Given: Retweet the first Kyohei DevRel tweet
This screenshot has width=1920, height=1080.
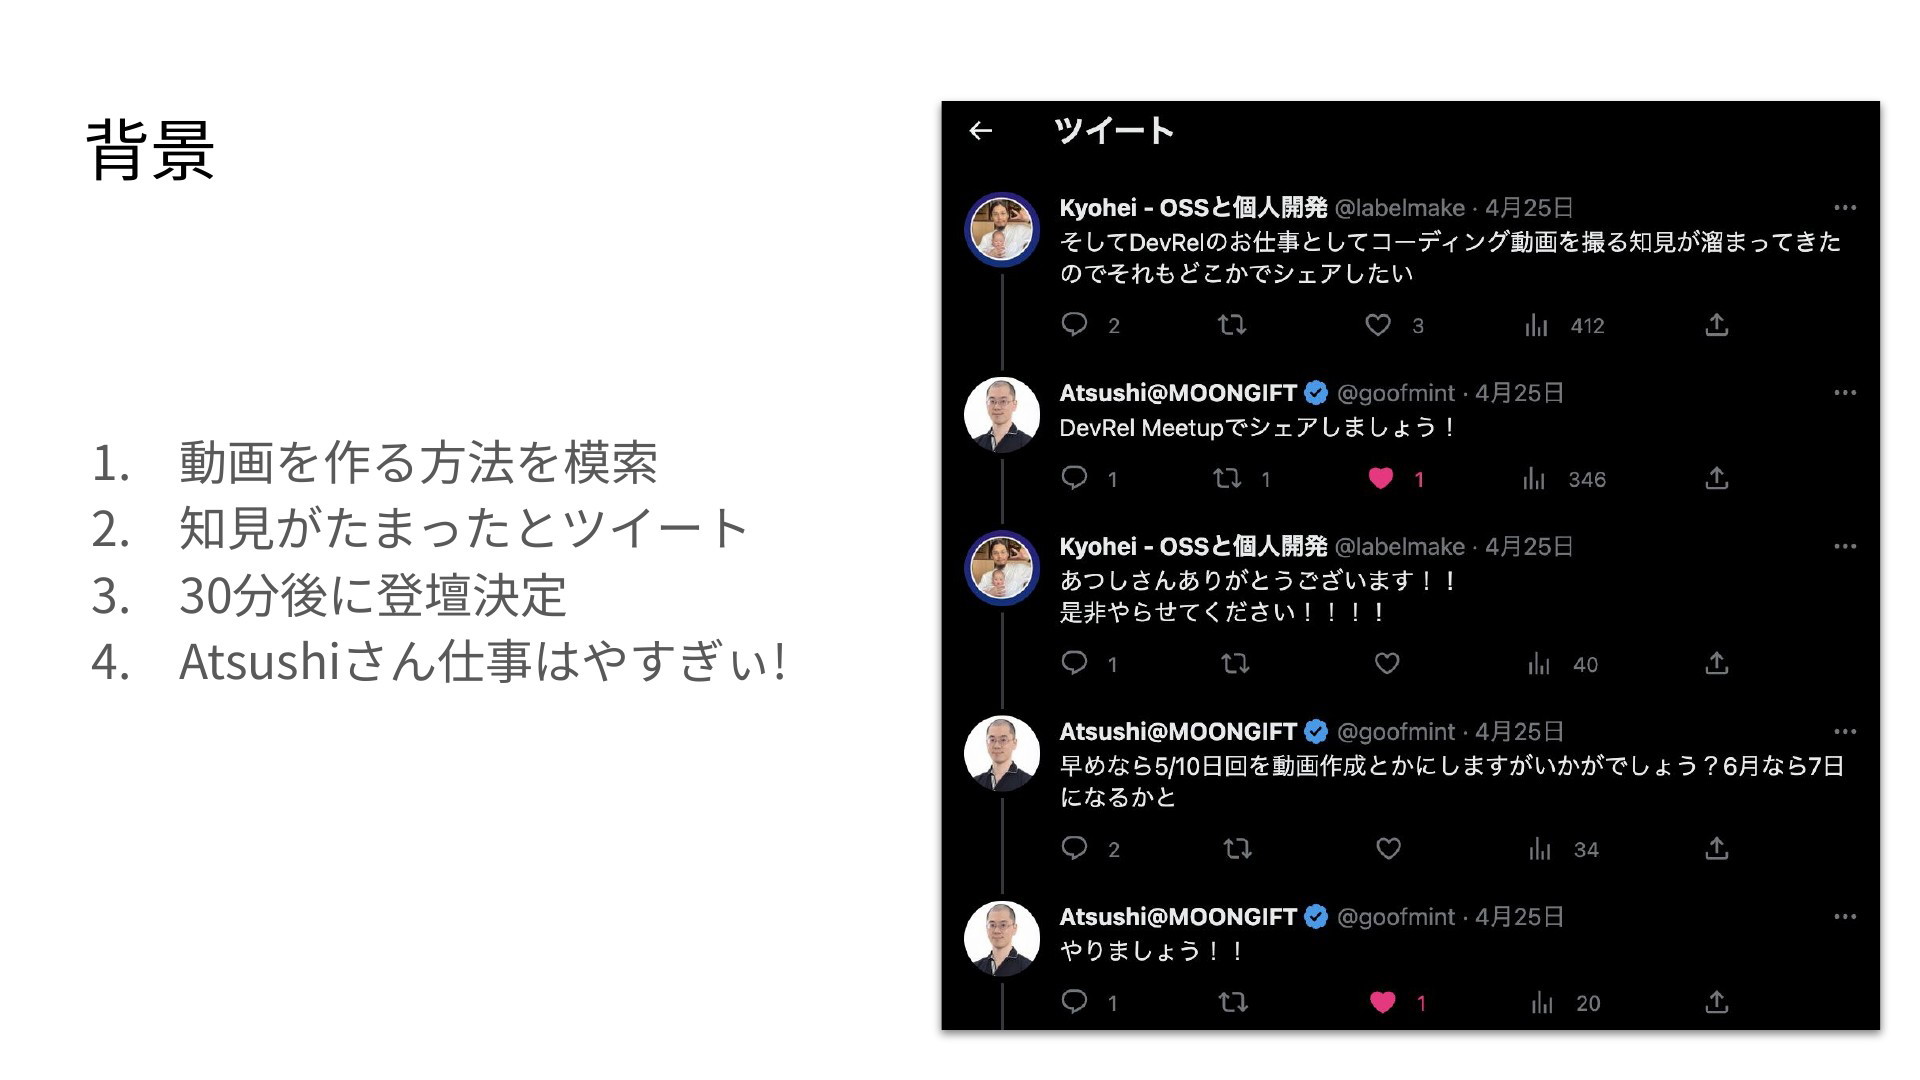Looking at the screenshot, I should [1232, 324].
